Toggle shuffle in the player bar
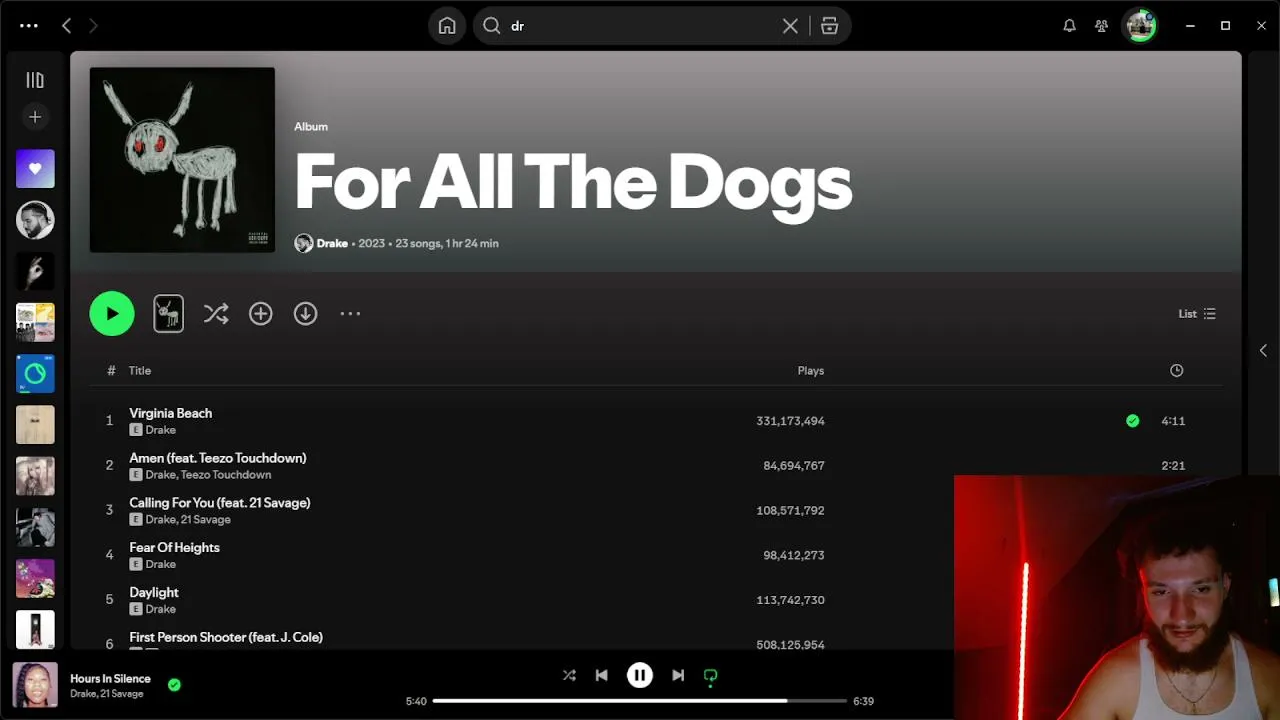1280x720 pixels. 569,675
